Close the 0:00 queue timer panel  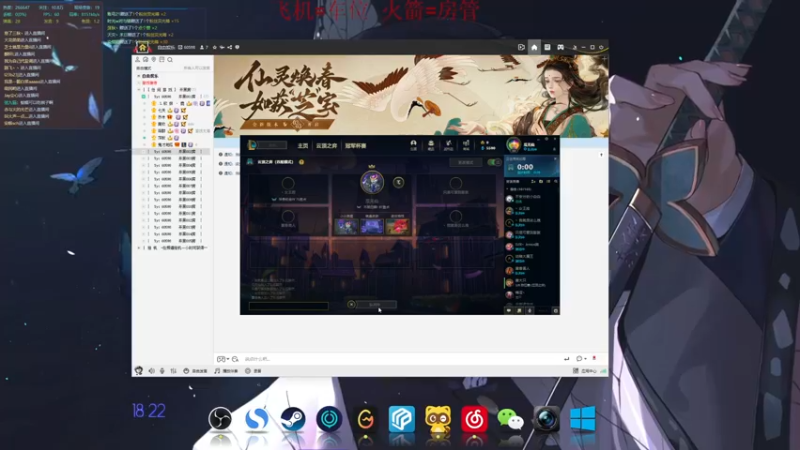click(555, 159)
